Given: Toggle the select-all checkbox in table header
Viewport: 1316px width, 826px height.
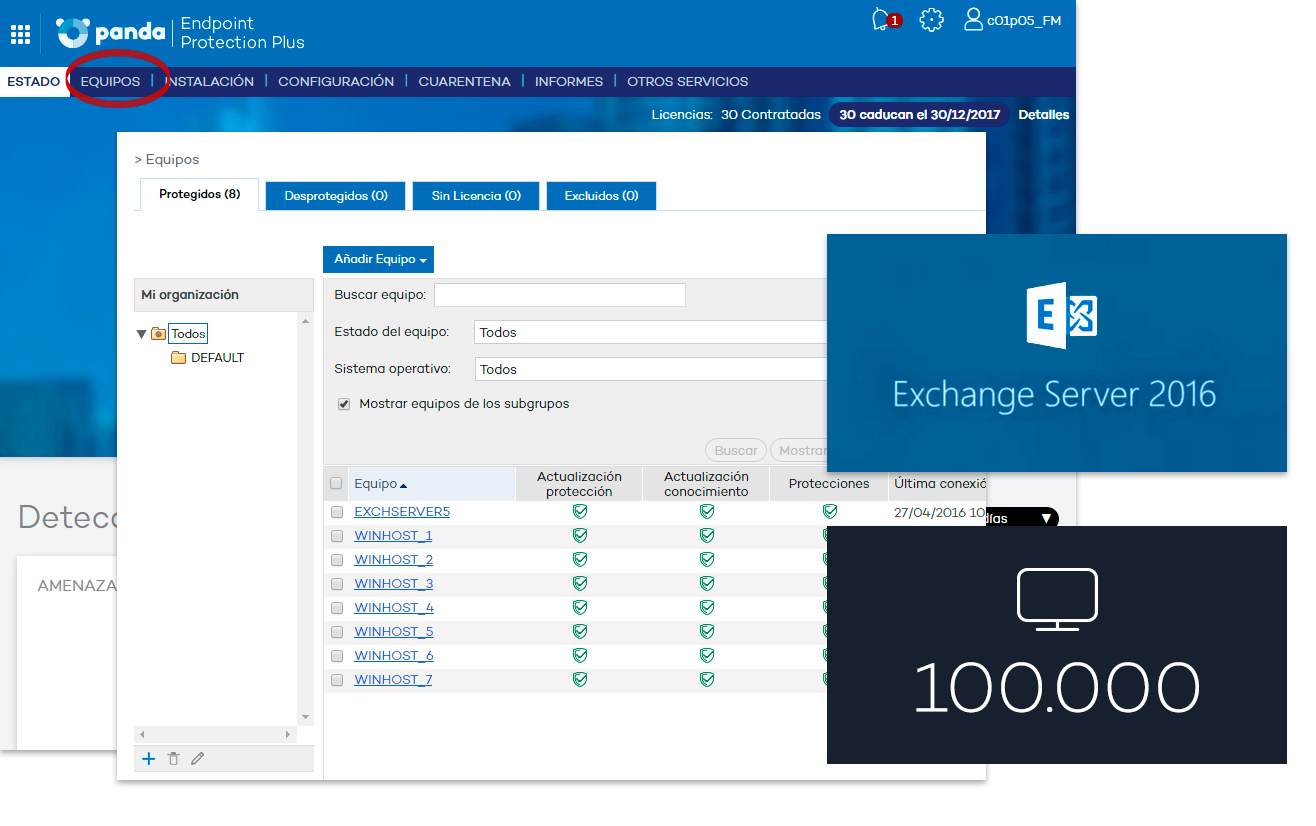Looking at the screenshot, I should click(x=336, y=484).
